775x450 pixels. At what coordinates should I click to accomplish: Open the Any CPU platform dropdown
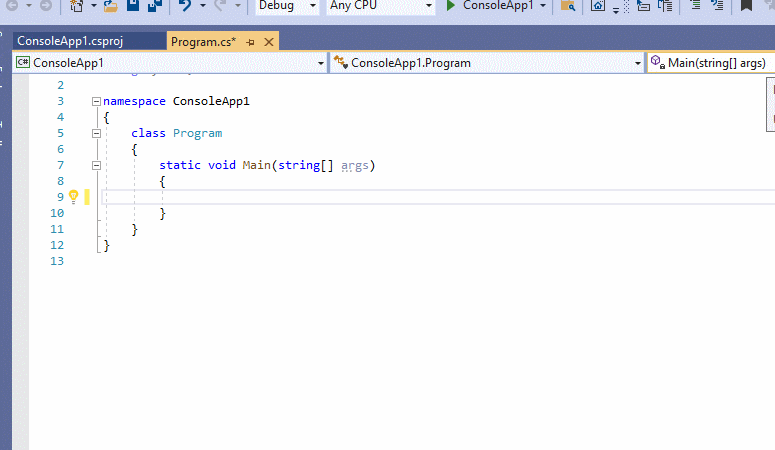click(381, 6)
